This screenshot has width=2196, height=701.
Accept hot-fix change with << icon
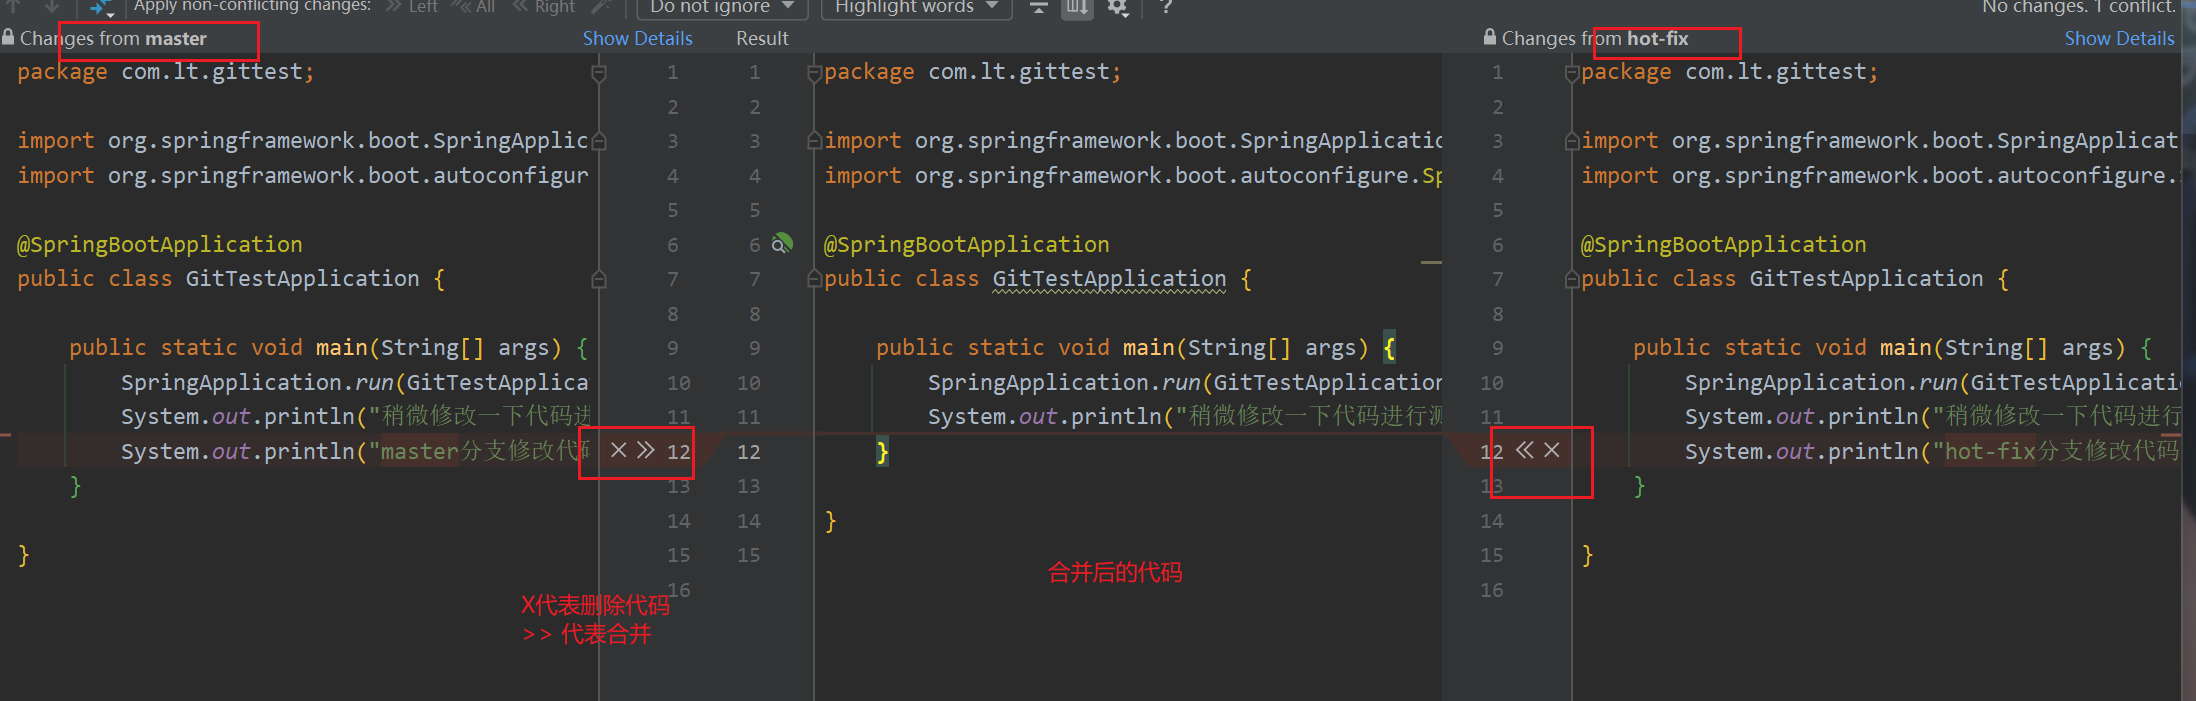(x=1524, y=450)
